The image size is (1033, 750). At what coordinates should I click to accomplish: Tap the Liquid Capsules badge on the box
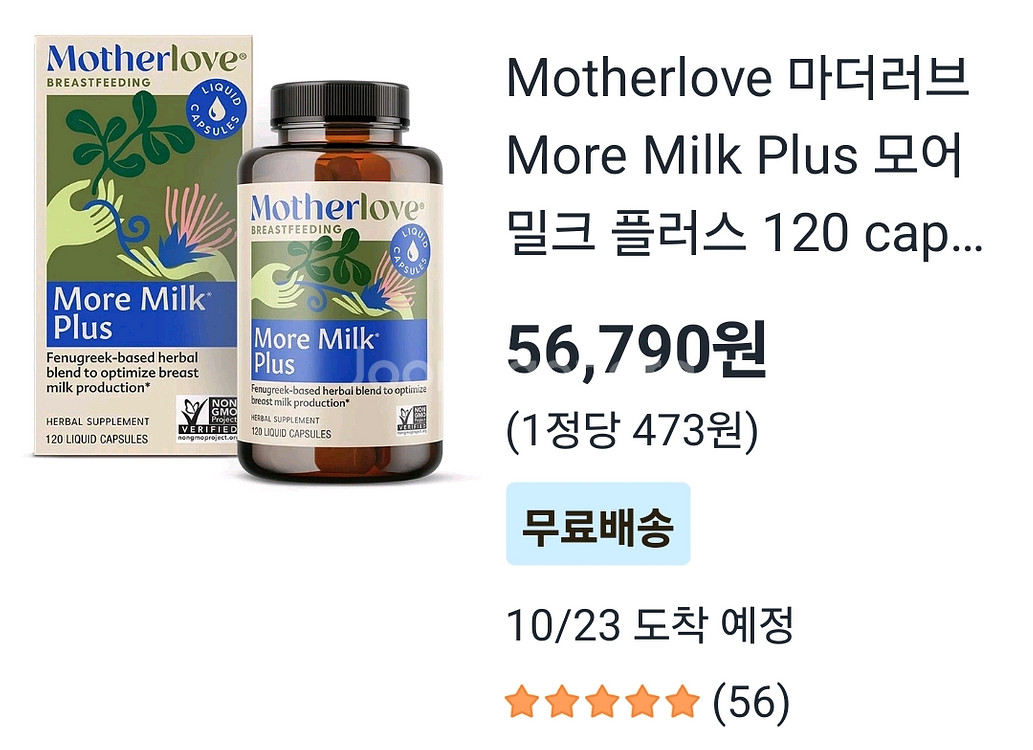click(216, 109)
